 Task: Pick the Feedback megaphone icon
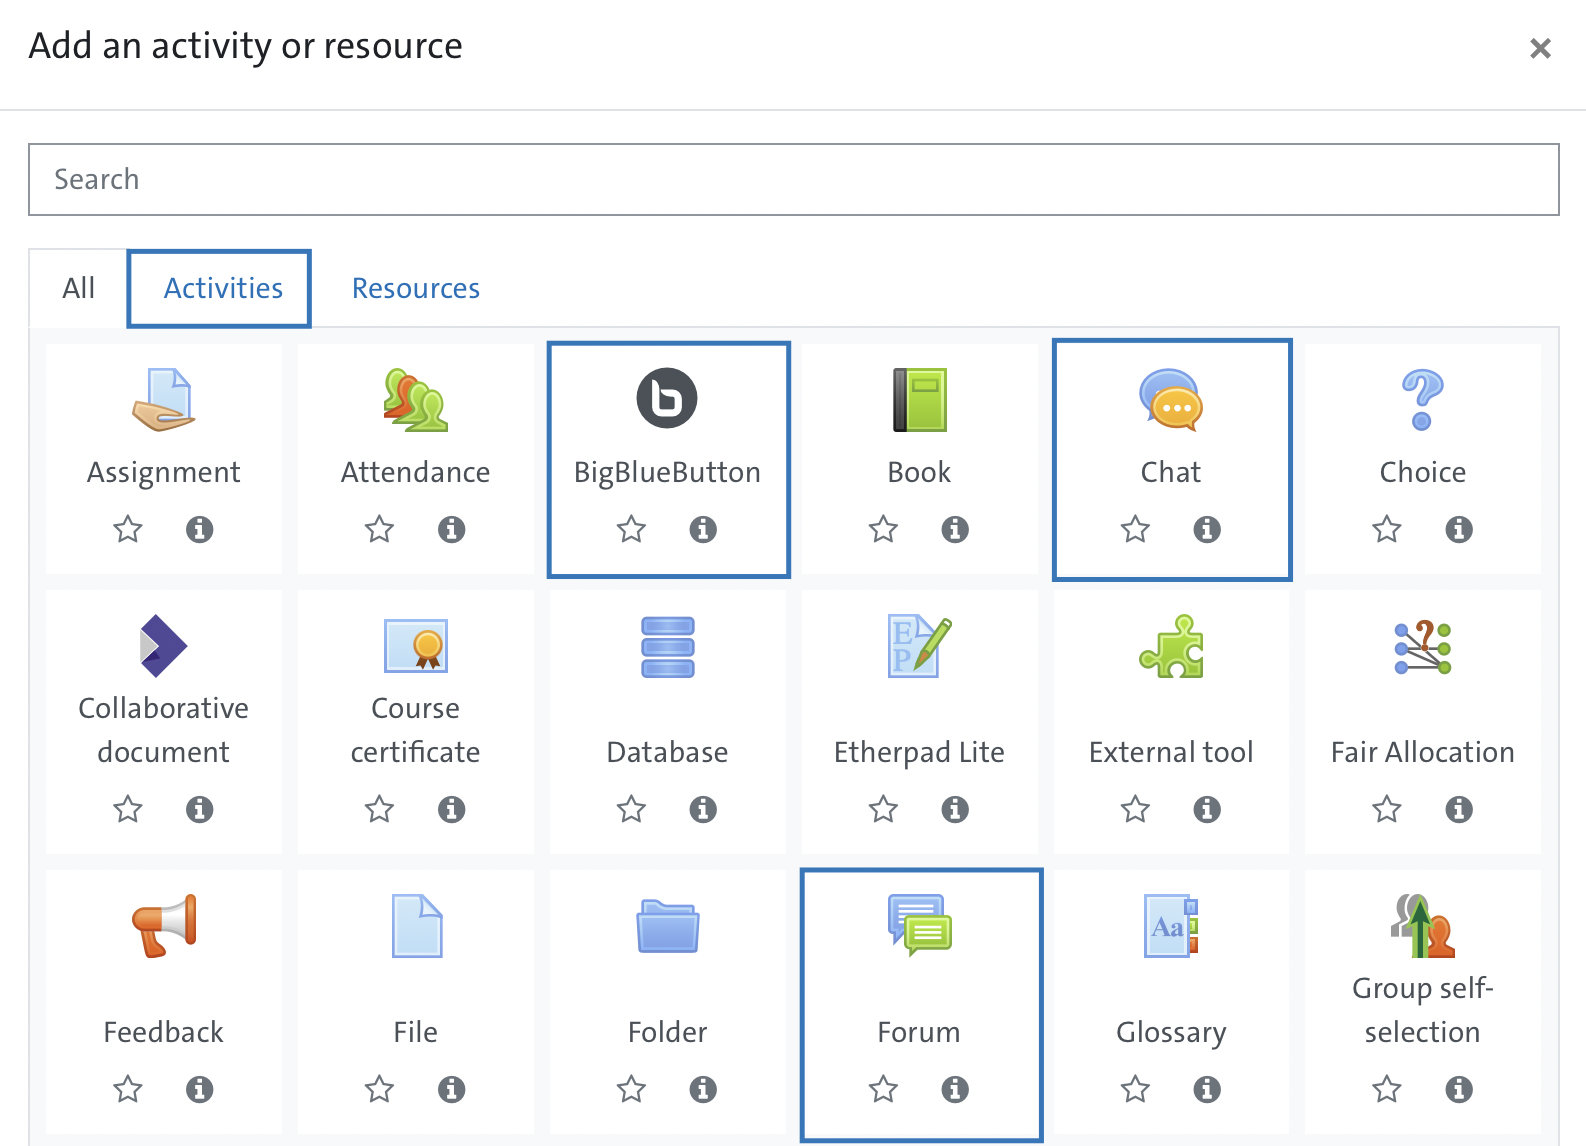[164, 925]
